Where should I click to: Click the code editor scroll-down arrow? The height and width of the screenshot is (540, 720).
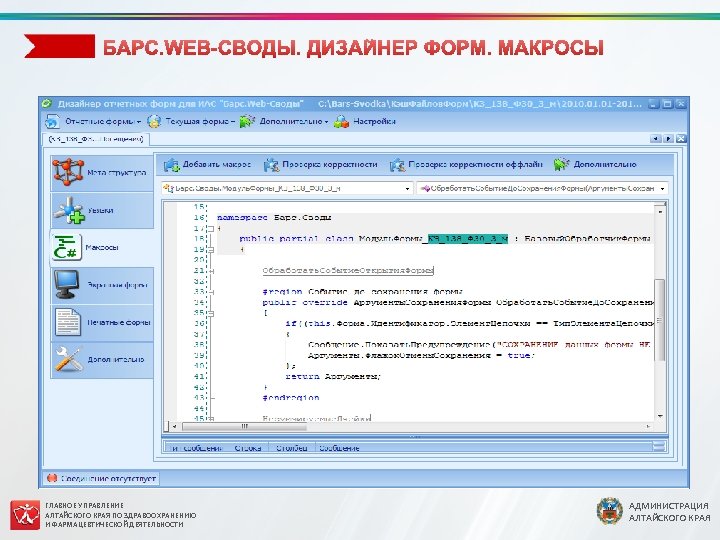point(660,416)
